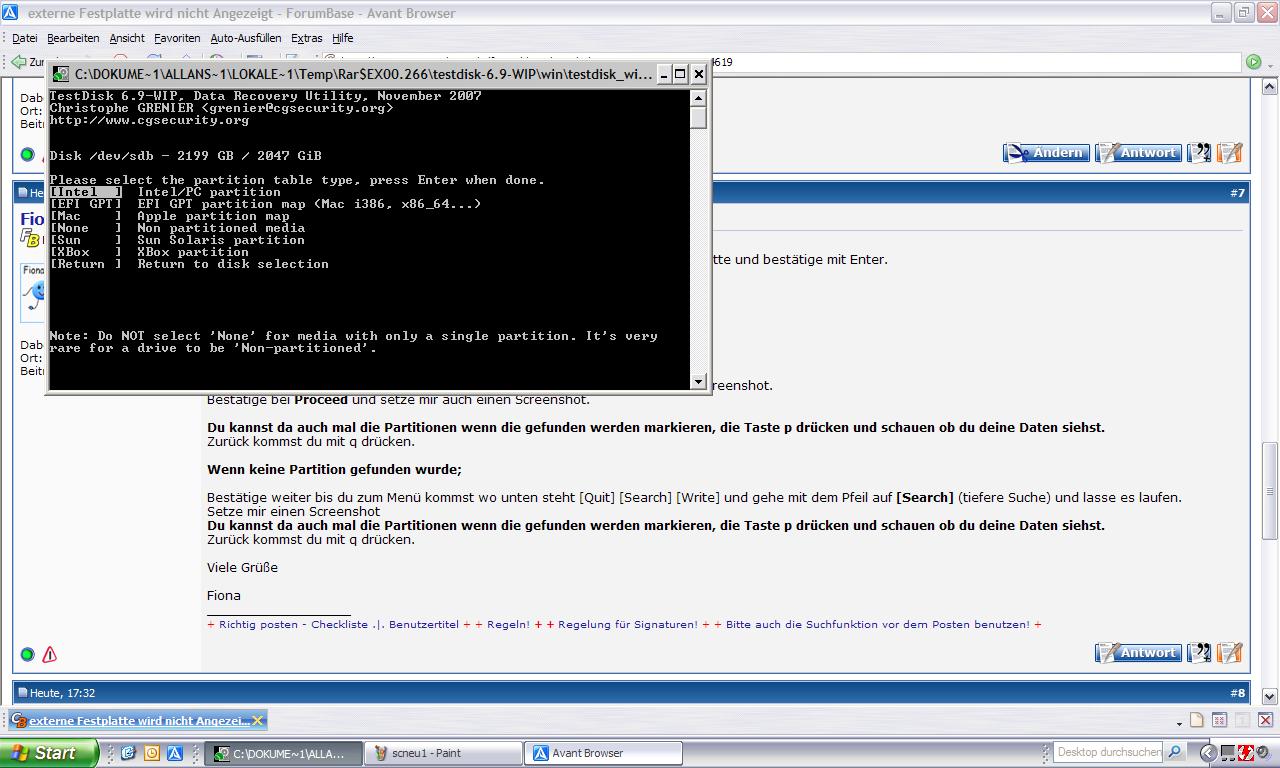Screen dimensions: 1280x768
Task: Click the #7 post number link
Action: 1238,193
